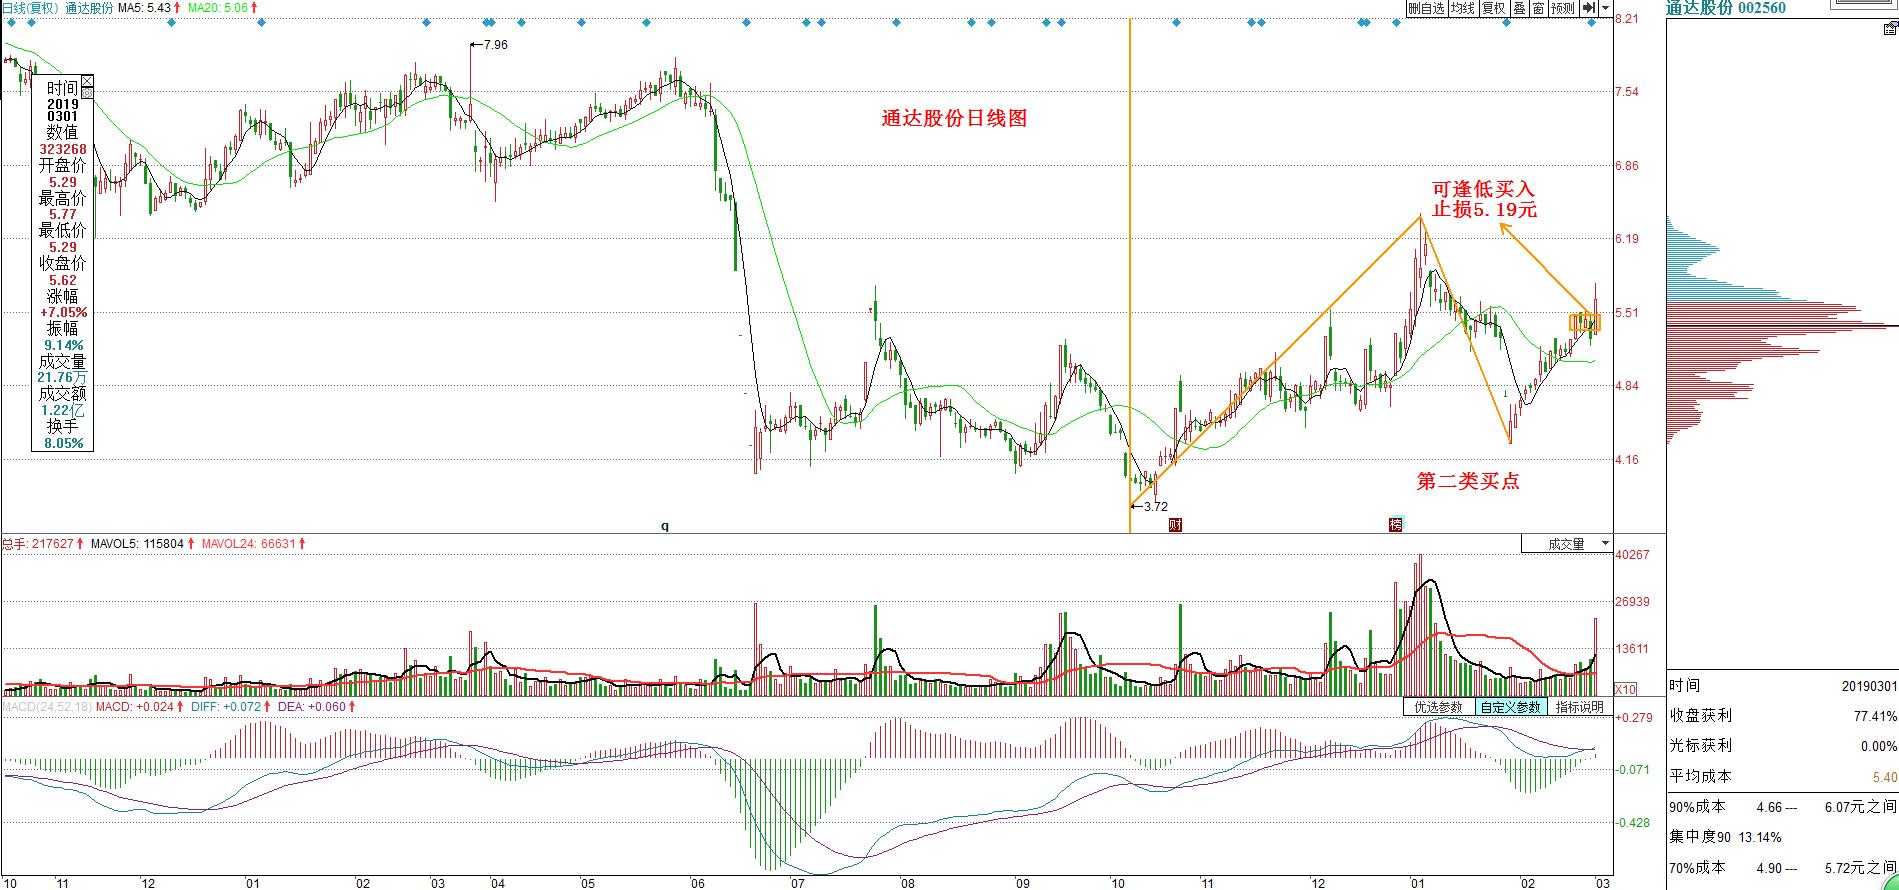
Task: Click red arrow after 总手 217627
Action: [x=80, y=544]
